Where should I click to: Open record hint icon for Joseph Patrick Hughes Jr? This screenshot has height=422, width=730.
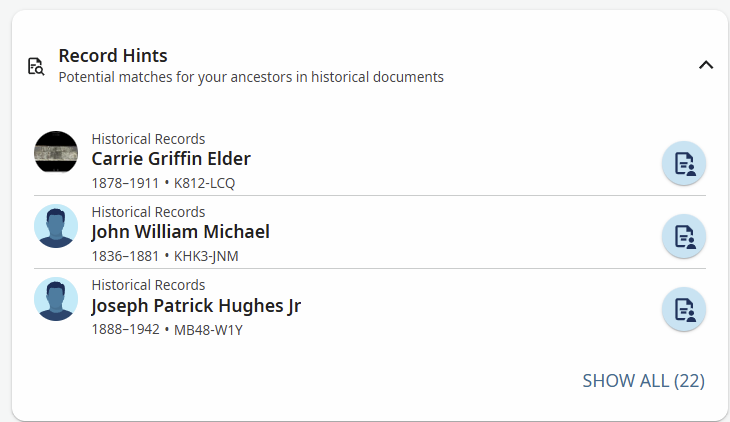684,309
